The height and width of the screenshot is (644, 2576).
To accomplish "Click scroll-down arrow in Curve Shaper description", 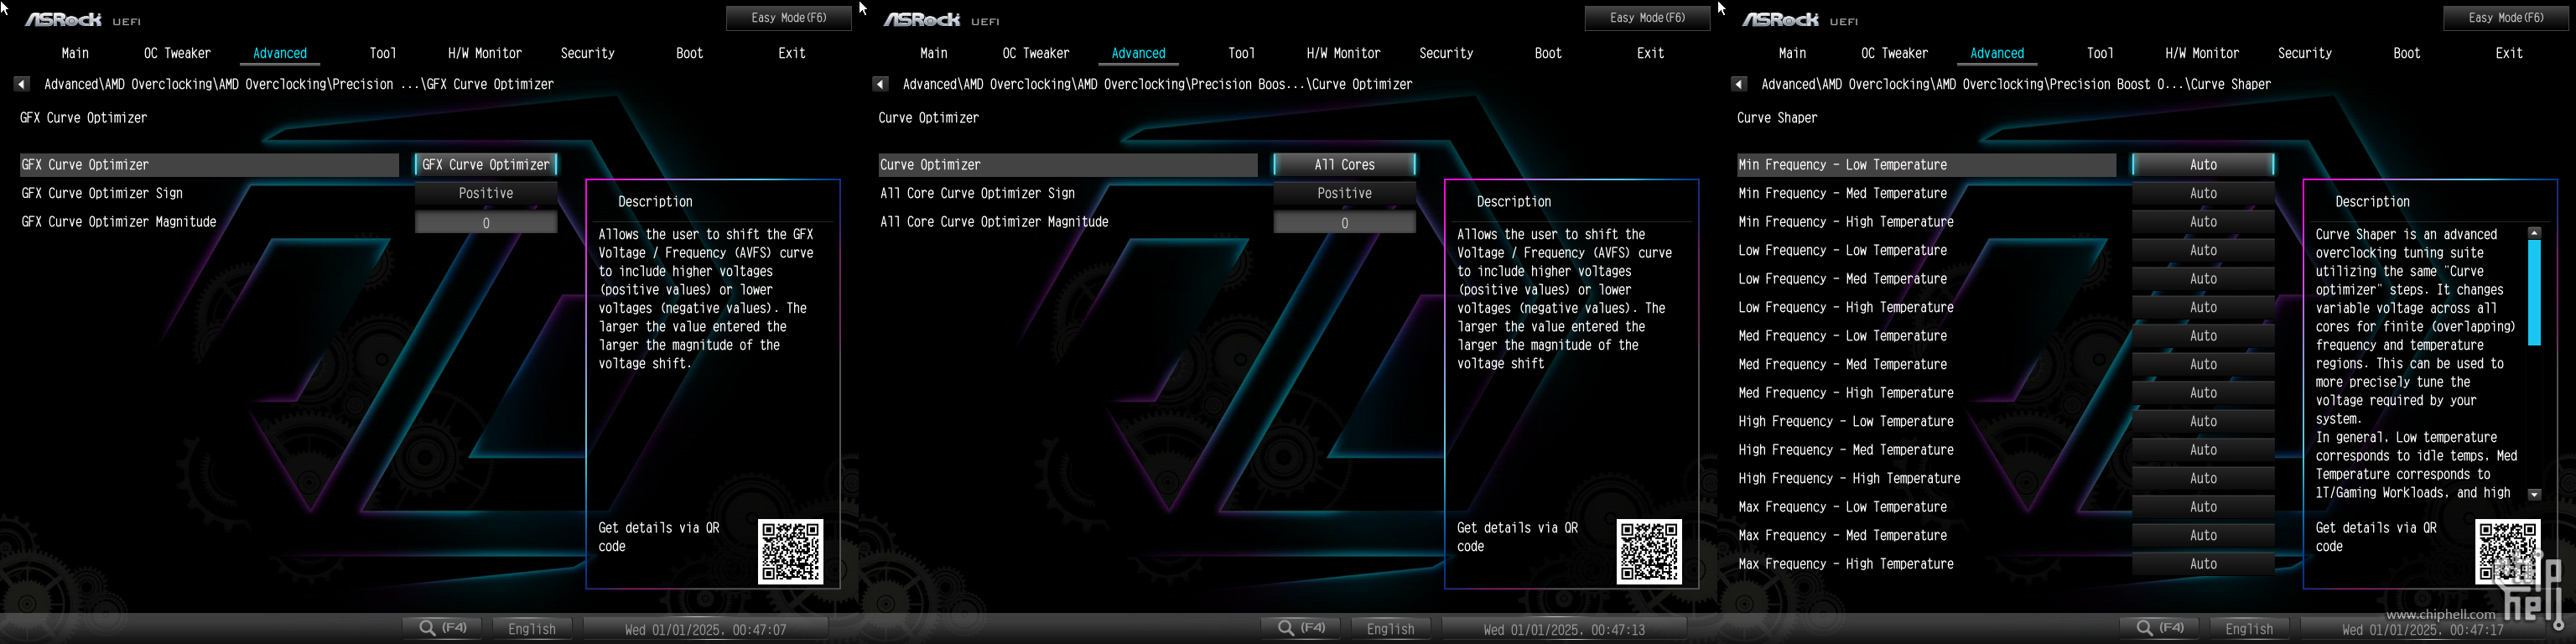I will [x=2534, y=494].
